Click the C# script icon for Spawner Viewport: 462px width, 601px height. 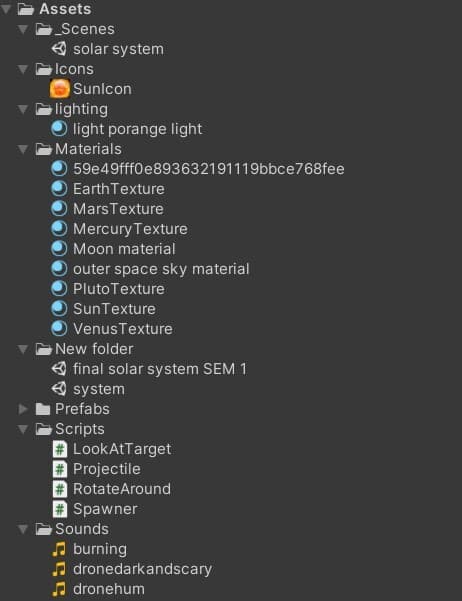point(60,509)
